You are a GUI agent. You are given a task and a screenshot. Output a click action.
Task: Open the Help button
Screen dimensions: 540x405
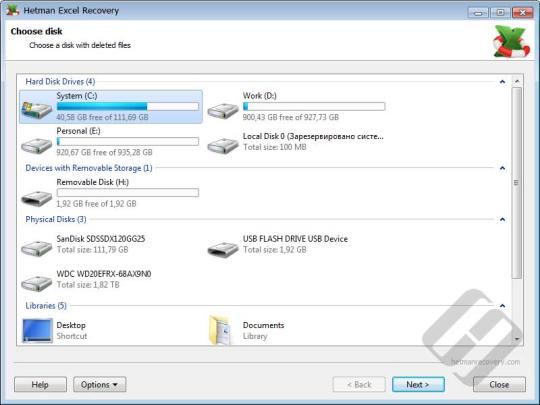[x=40, y=384]
